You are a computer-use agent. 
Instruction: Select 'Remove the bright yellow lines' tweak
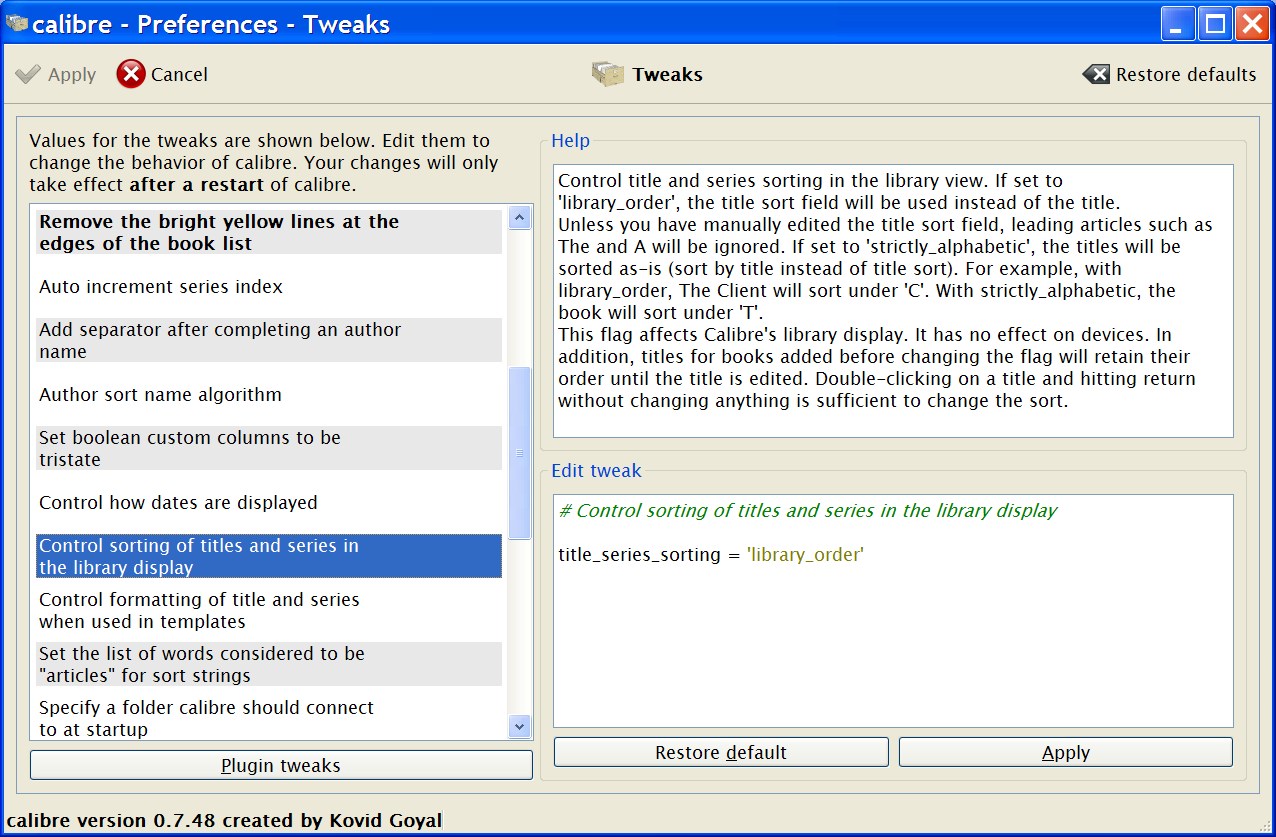pyautogui.click(x=269, y=232)
